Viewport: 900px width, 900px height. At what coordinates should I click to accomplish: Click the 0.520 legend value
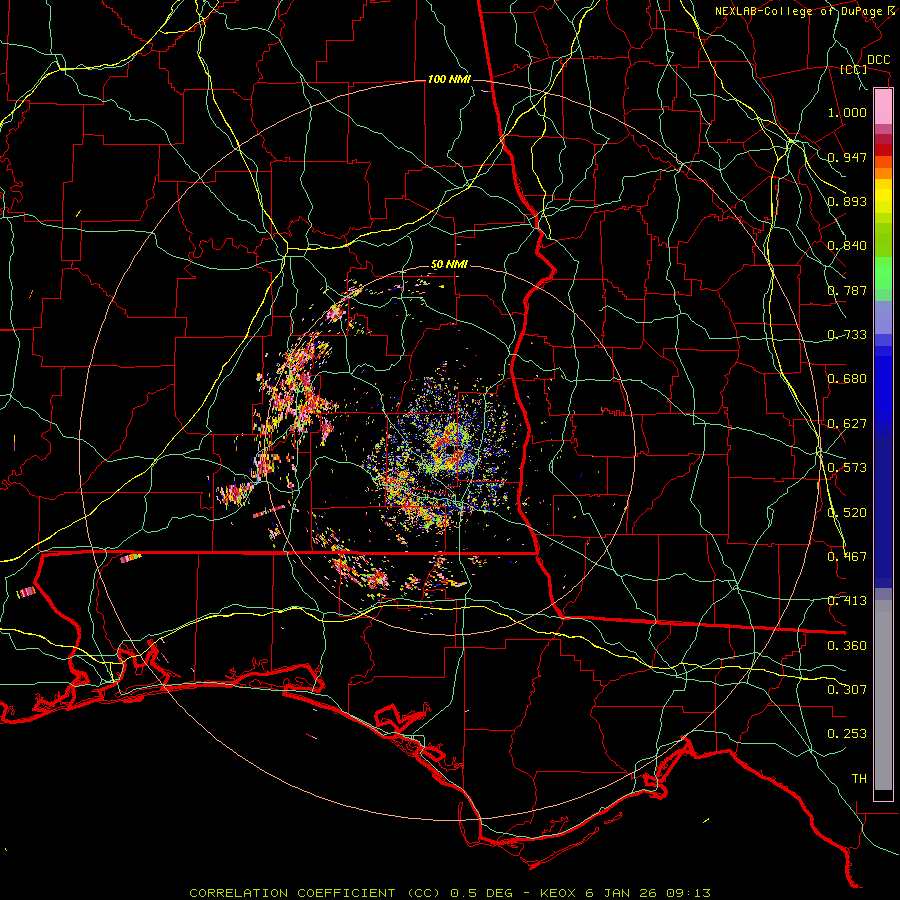coord(847,513)
